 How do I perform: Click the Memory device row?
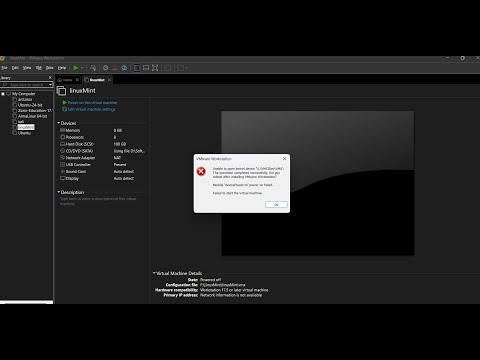pos(102,130)
